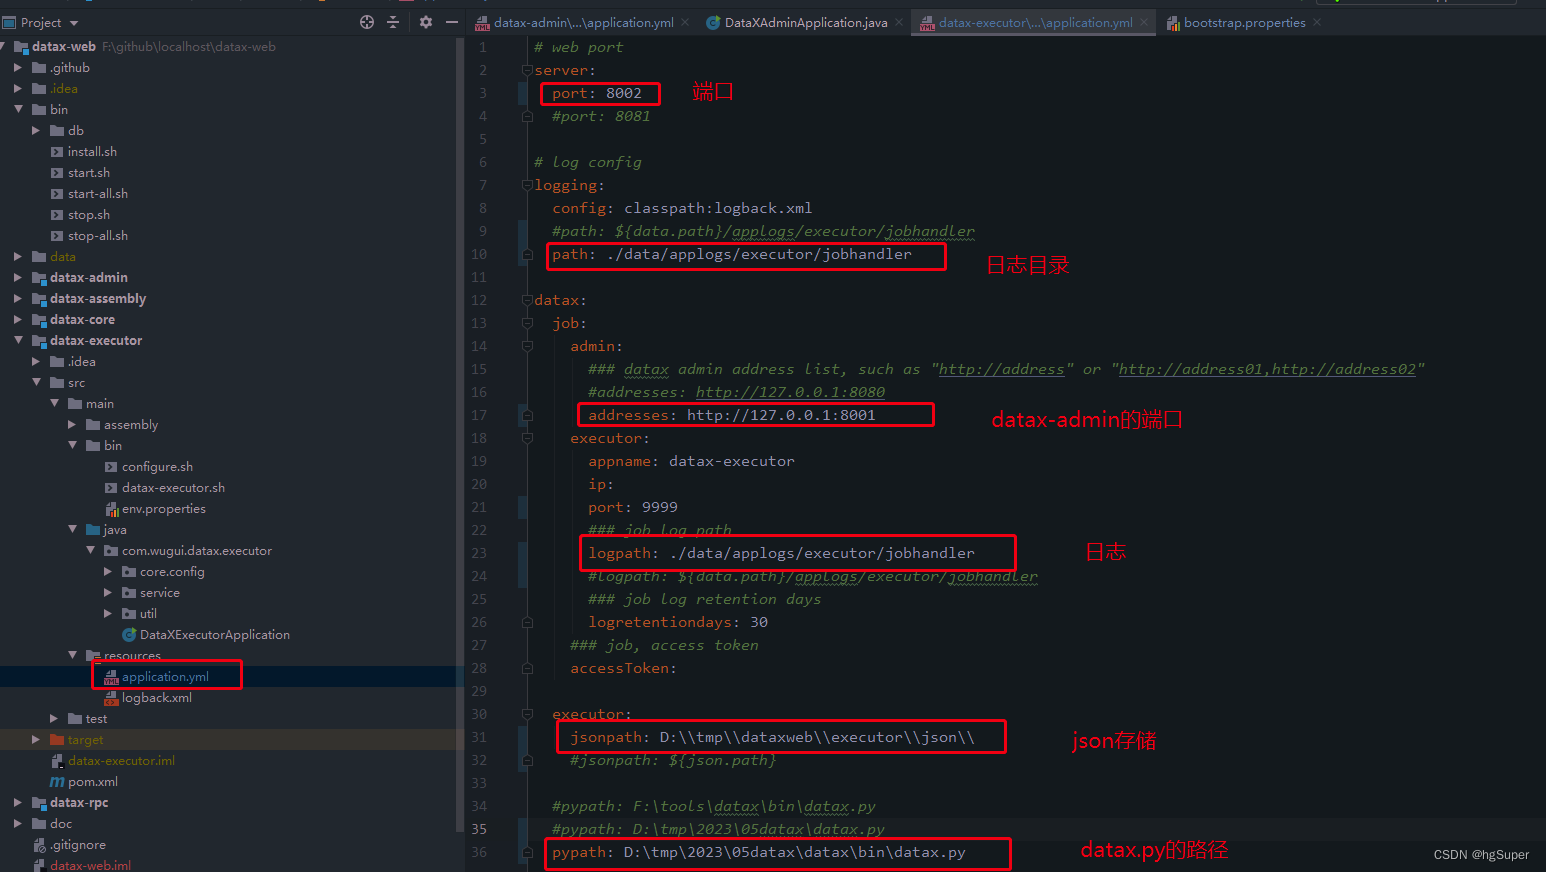Image resolution: width=1546 pixels, height=872 pixels.
Task: Select application.yml in resources
Action: point(165,677)
